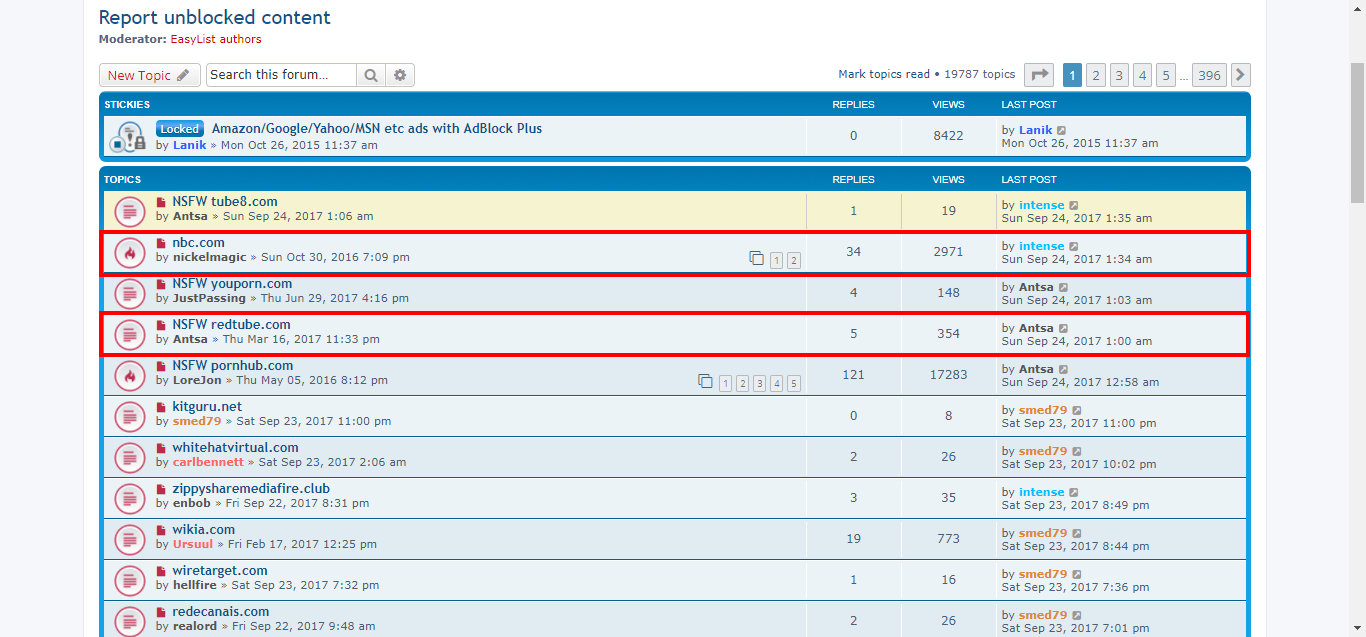
Task: Open NSFW pornhub.com topic
Action: 233,366
